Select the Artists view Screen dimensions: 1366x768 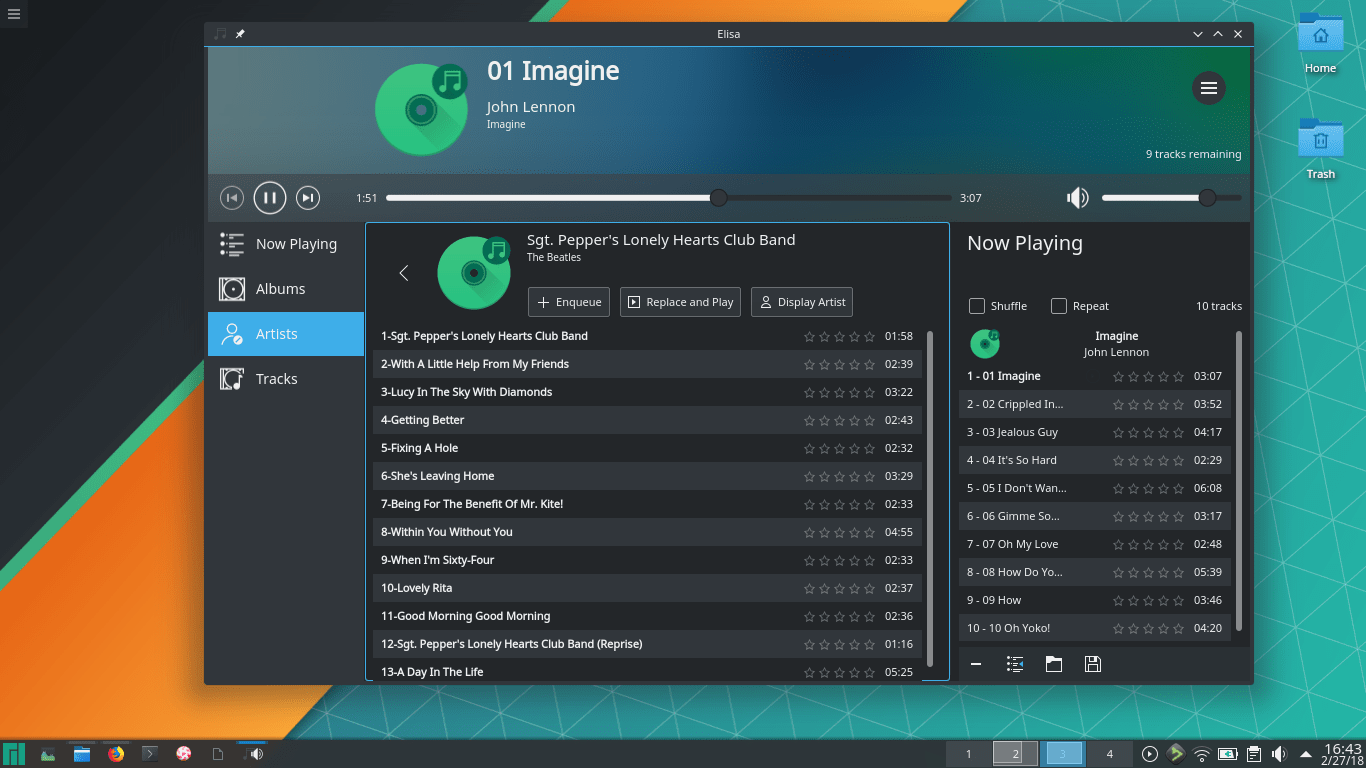285,334
